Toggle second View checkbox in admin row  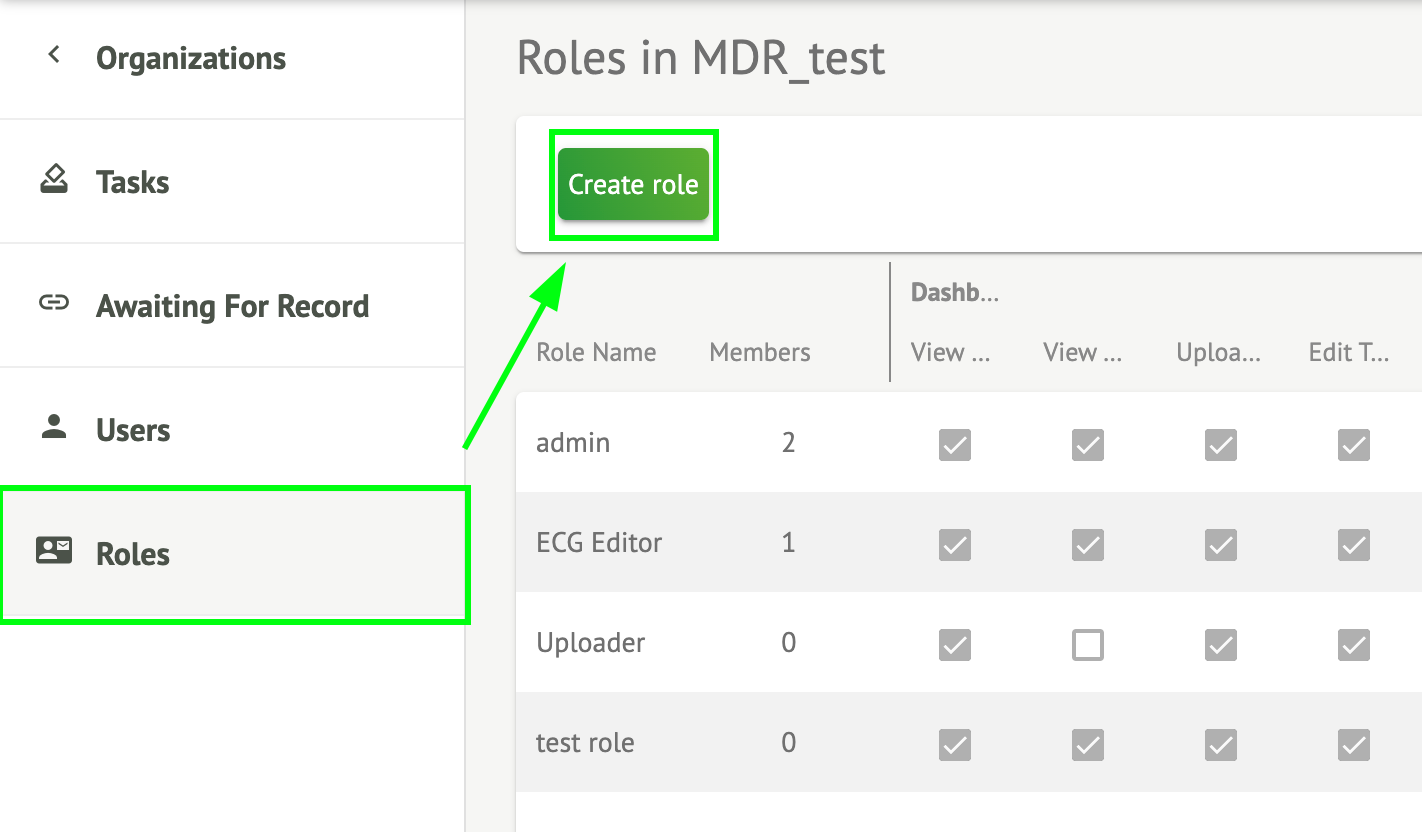(1088, 445)
